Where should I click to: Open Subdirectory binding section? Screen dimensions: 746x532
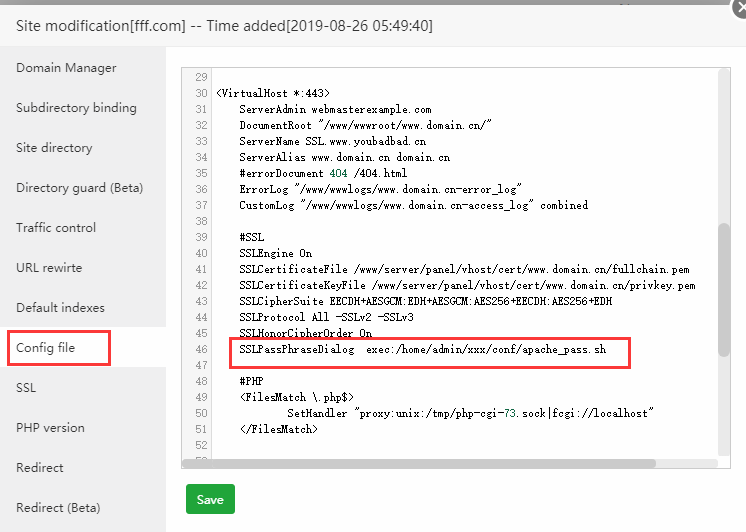point(76,108)
